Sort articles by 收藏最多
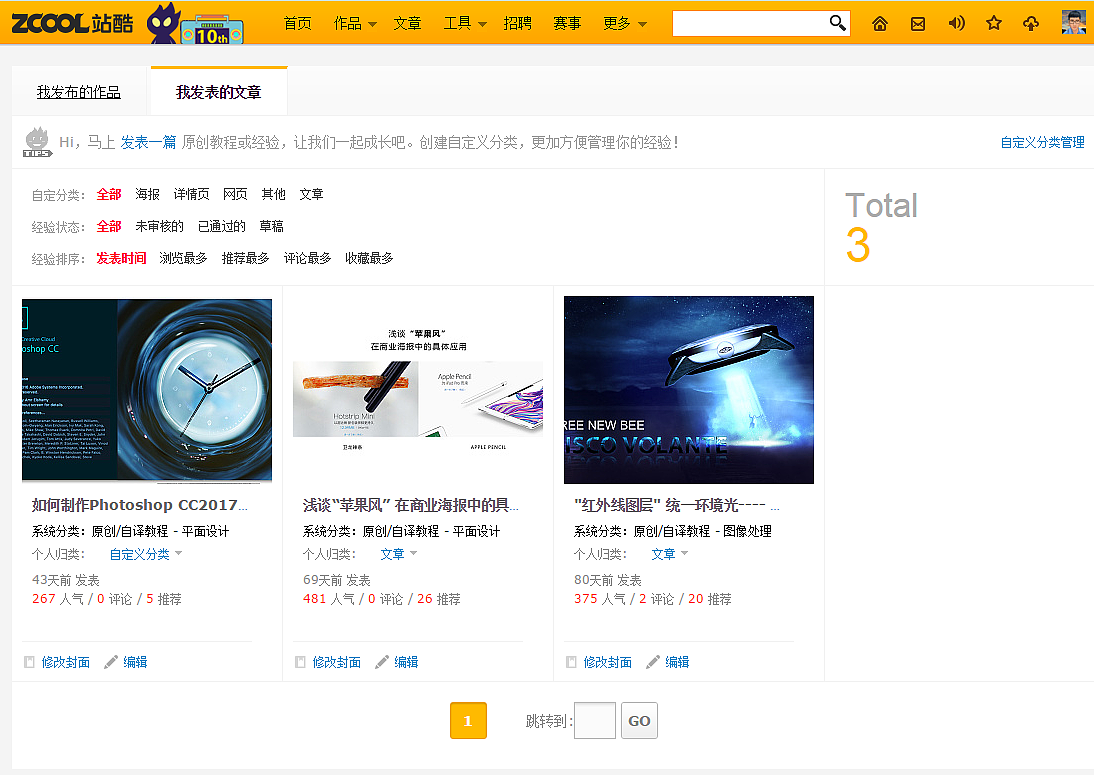 [369, 258]
